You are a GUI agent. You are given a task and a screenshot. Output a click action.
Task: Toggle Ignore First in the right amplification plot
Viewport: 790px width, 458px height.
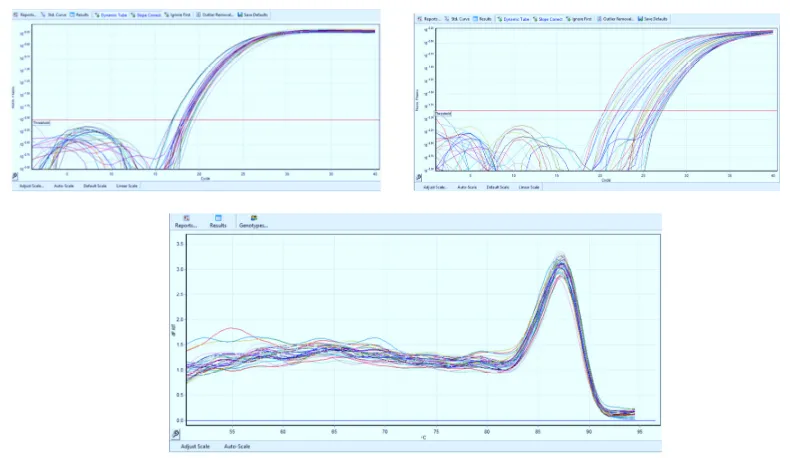[x=579, y=19]
